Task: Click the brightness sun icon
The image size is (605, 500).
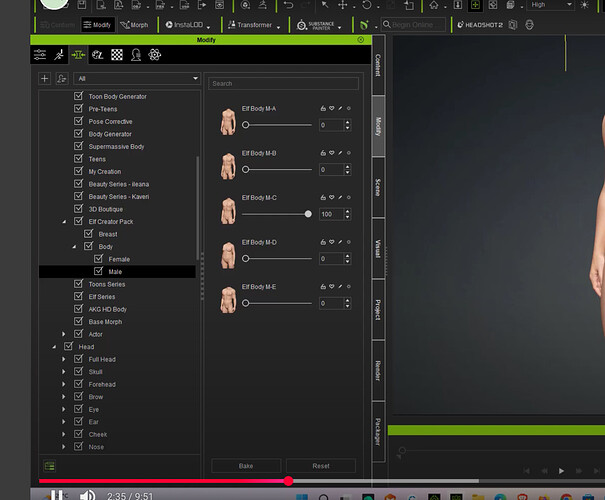Action: 585,5
